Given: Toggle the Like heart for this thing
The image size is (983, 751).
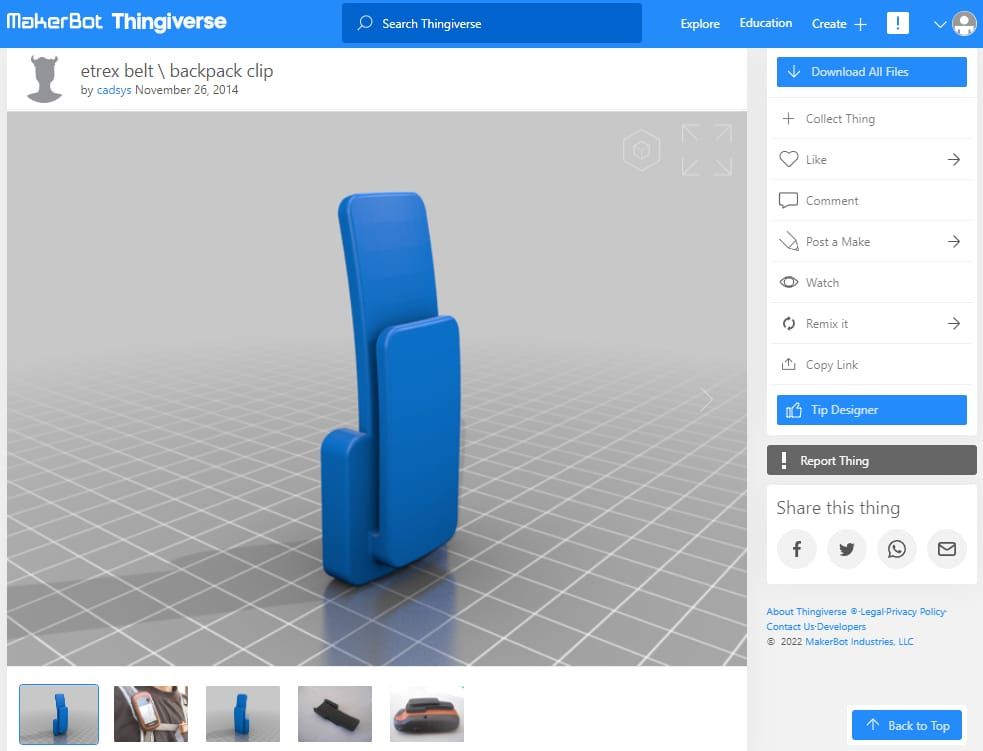Looking at the screenshot, I should point(790,159).
